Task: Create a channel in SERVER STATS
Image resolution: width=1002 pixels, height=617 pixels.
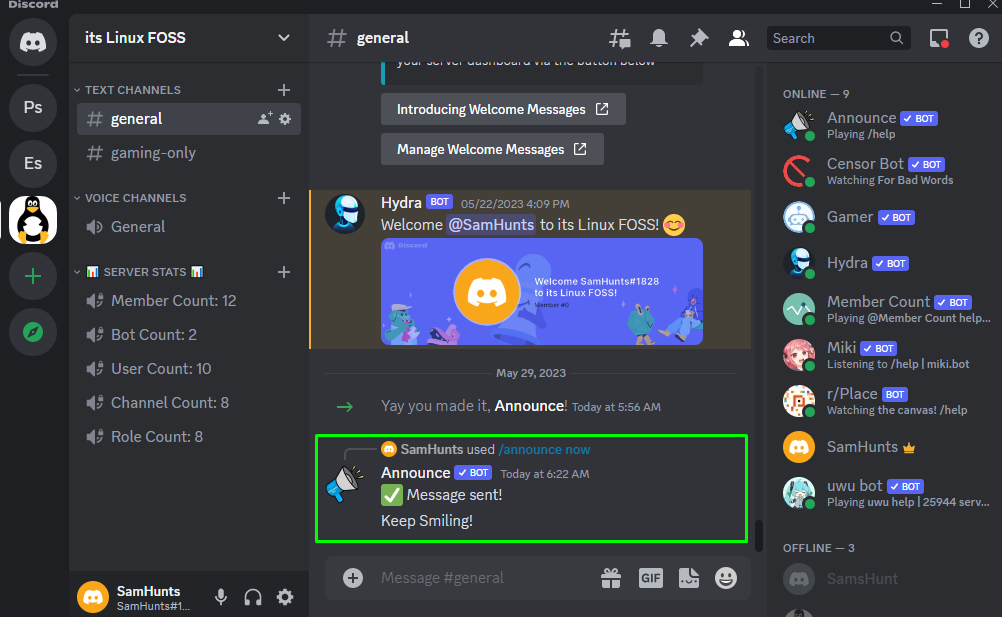Action: tap(284, 272)
